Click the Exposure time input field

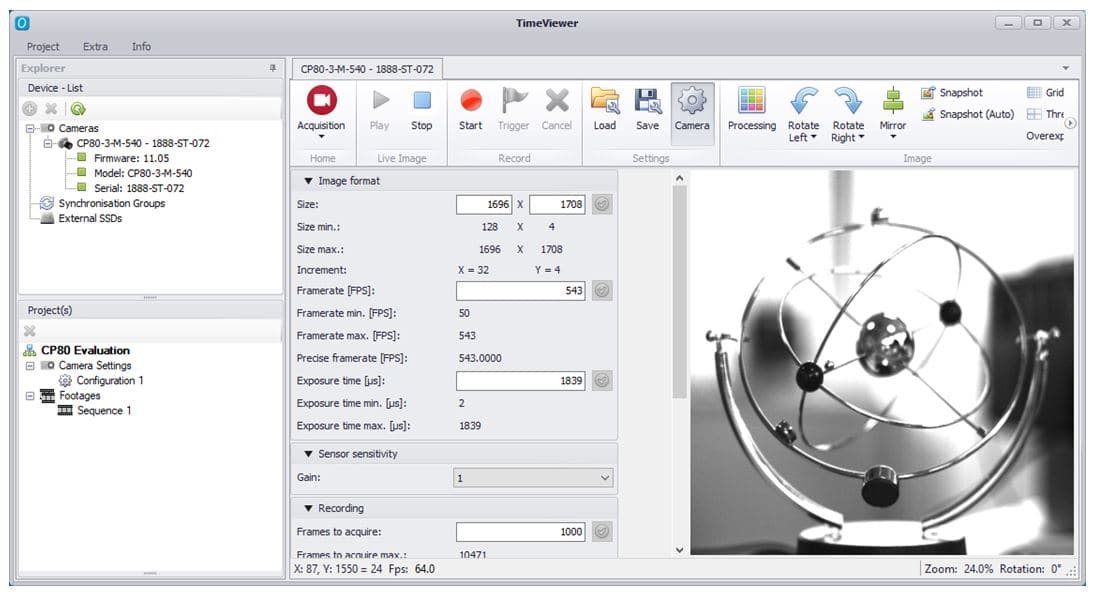(521, 380)
